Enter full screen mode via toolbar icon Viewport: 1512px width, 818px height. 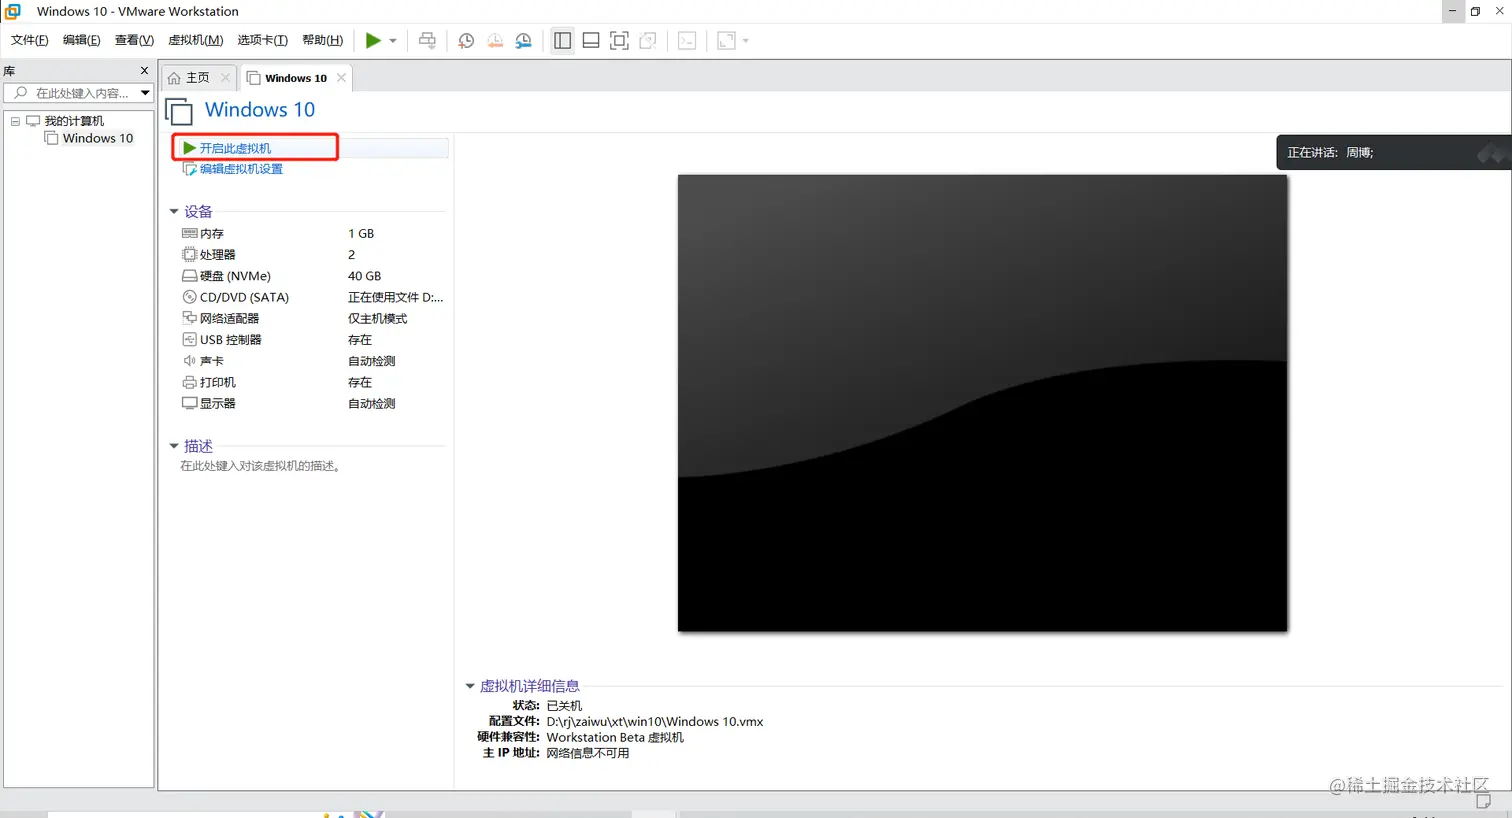tap(619, 40)
